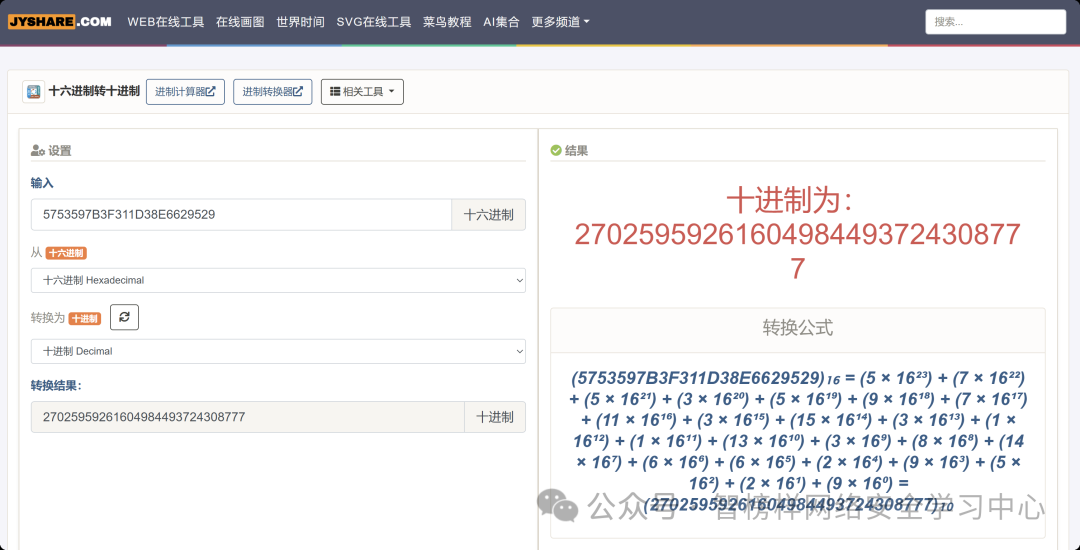Click the 输入 label
Image resolution: width=1080 pixels, height=550 pixels.
click(42, 182)
